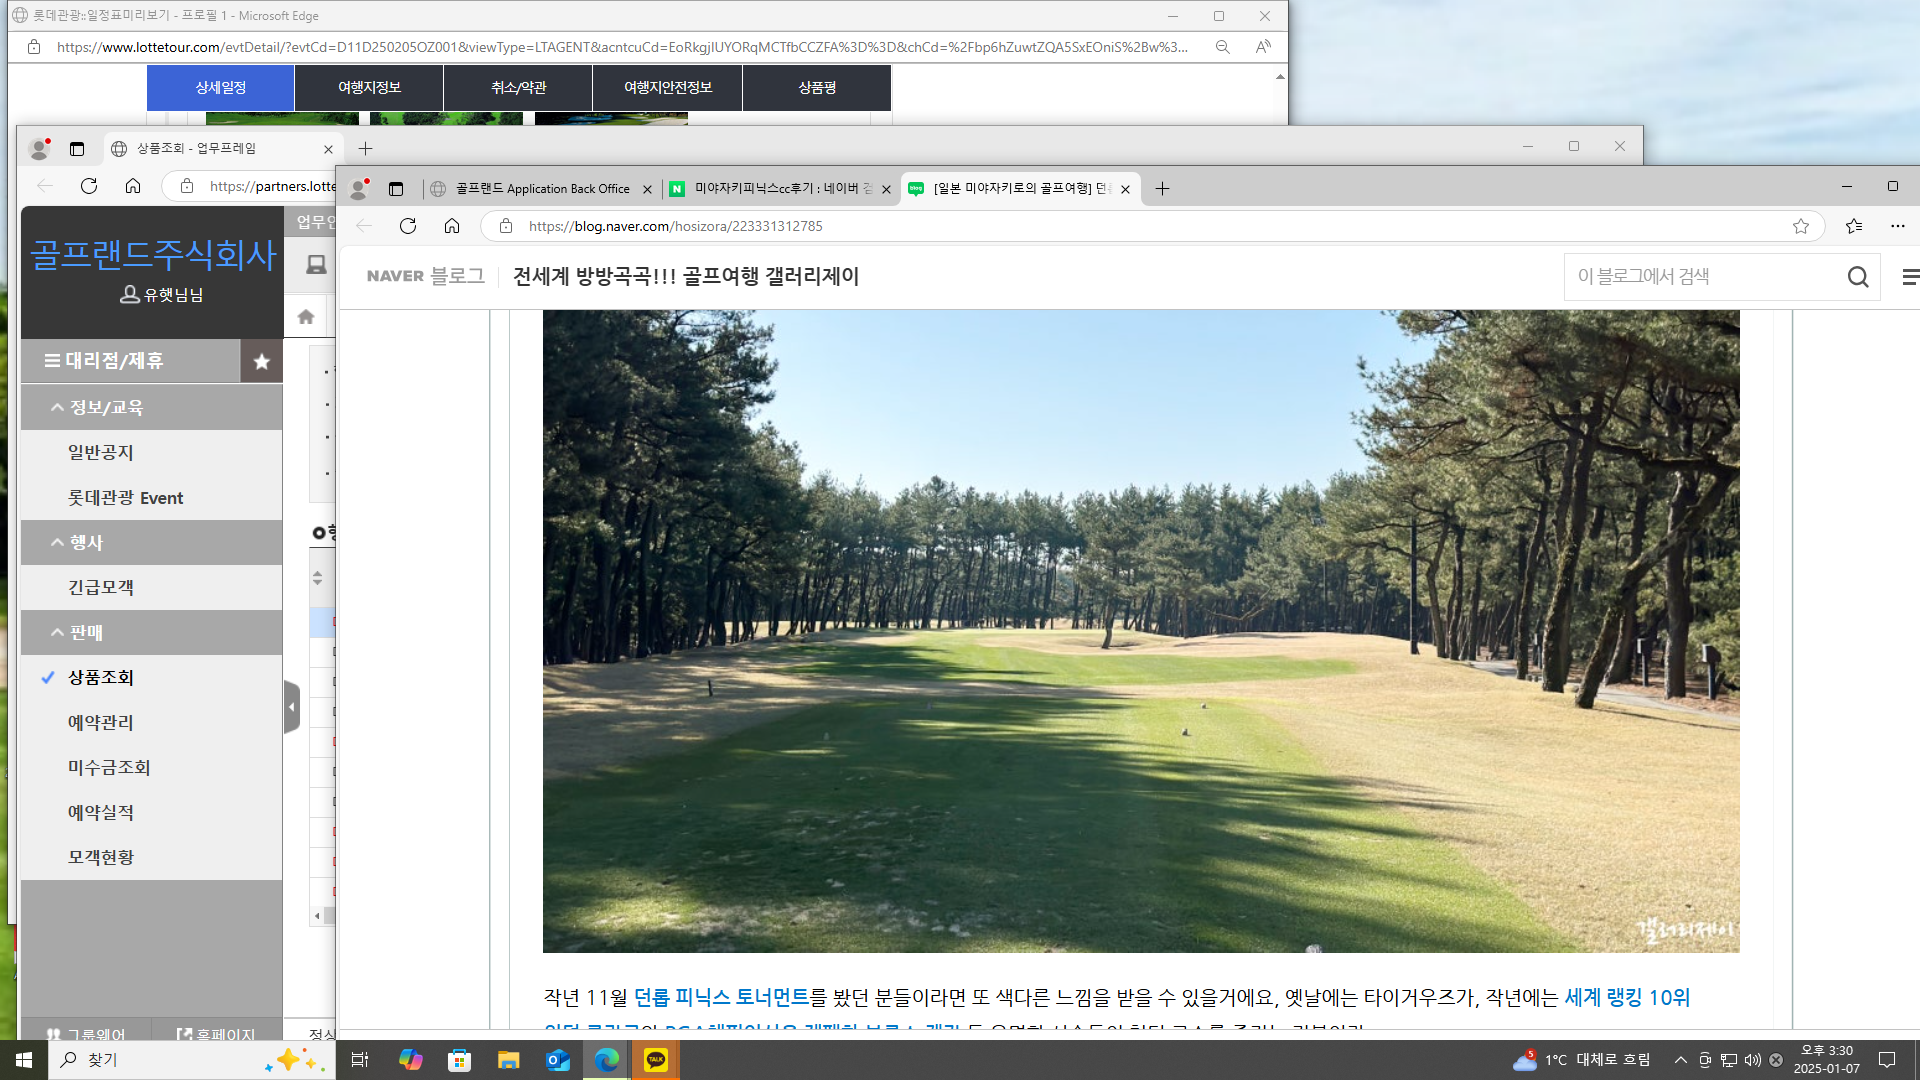This screenshot has width=1920, height=1080.
Task: Open 롯데관광 Event in sidebar
Action: 152,497
